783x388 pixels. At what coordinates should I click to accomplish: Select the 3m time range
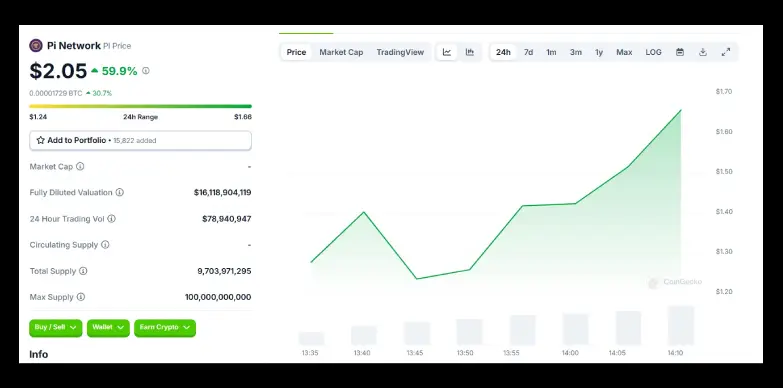(576, 52)
